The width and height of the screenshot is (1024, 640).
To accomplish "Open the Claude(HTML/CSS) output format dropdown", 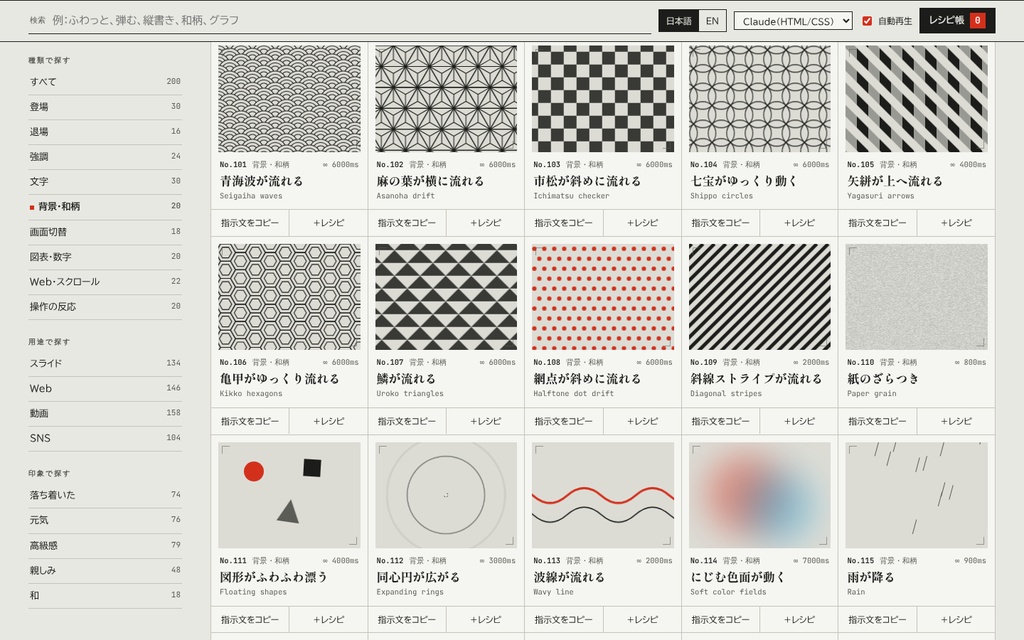I will [793, 21].
